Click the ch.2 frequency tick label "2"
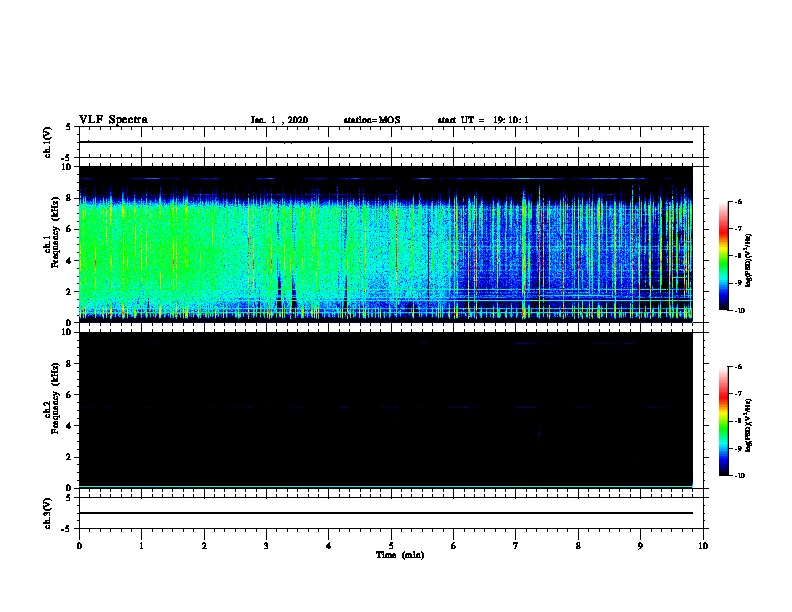 click(69, 457)
